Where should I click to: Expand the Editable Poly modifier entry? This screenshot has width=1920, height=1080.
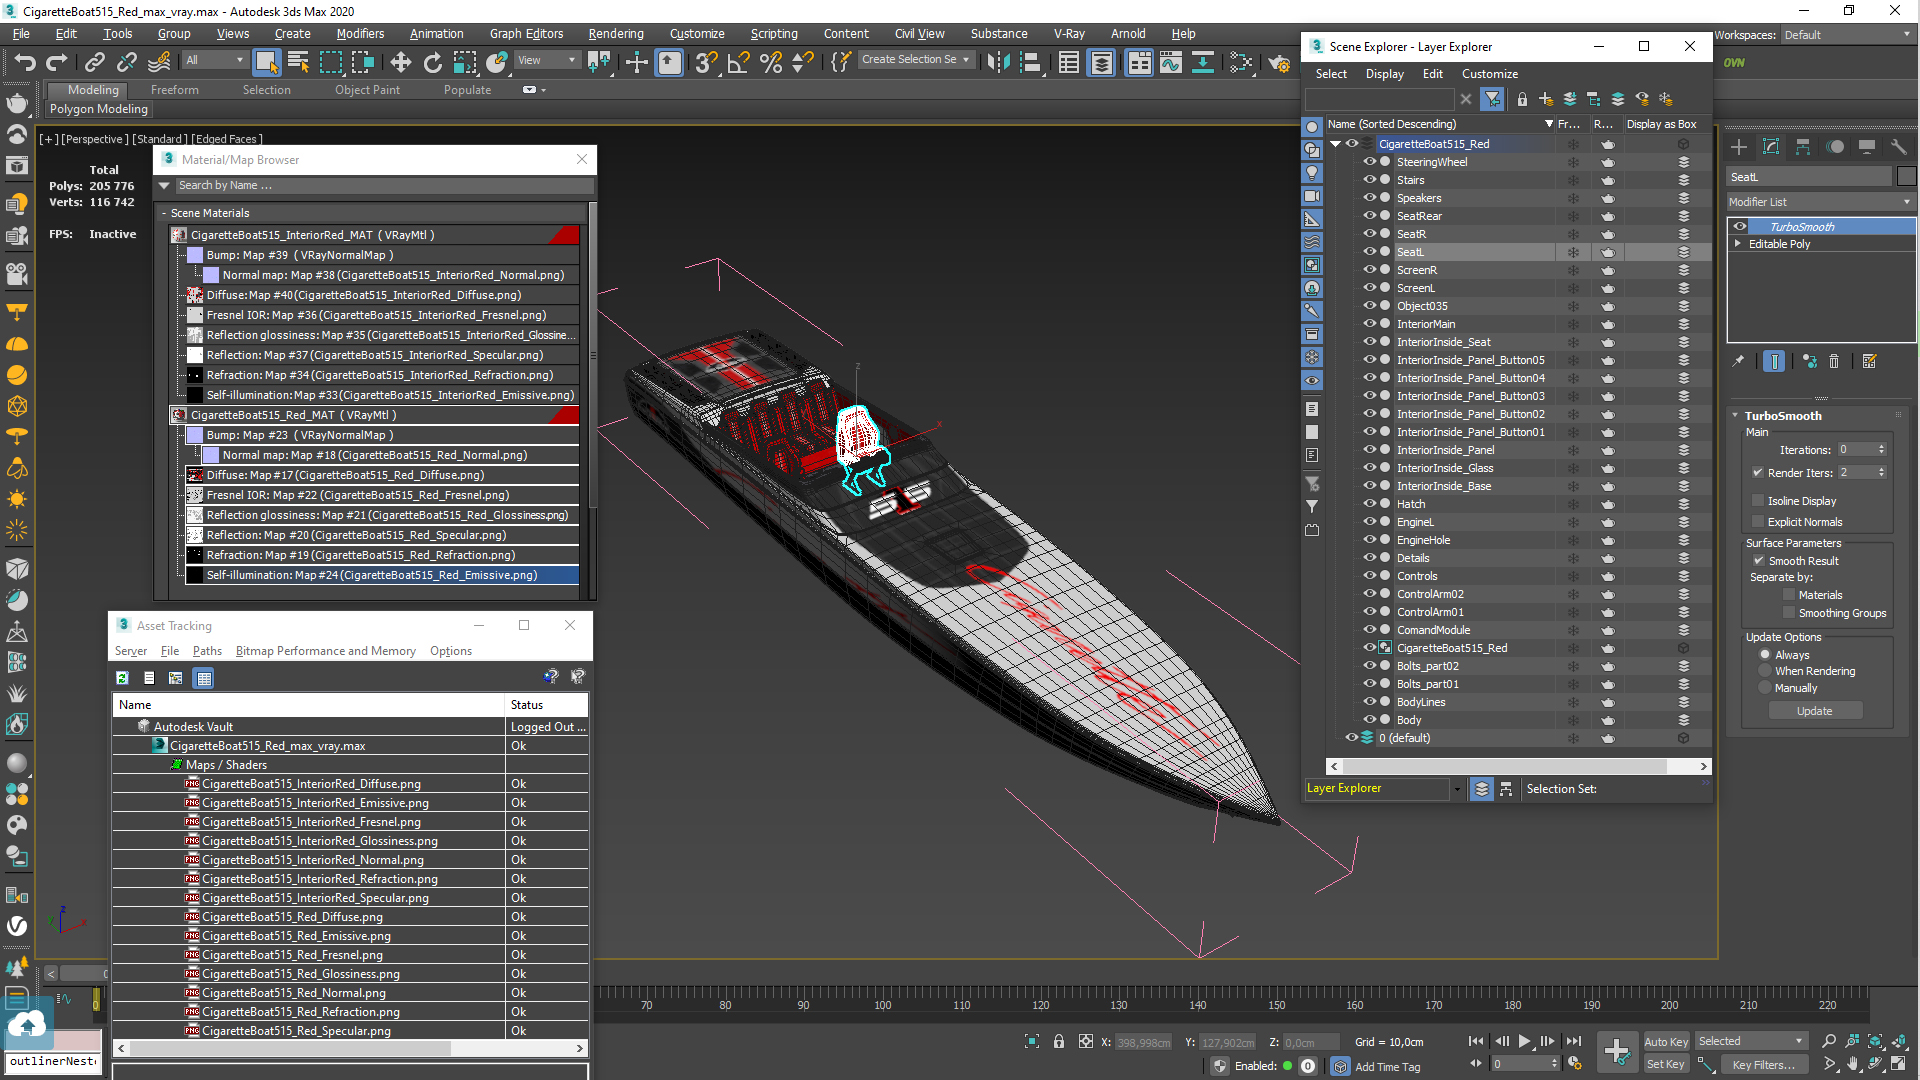[x=1738, y=244]
